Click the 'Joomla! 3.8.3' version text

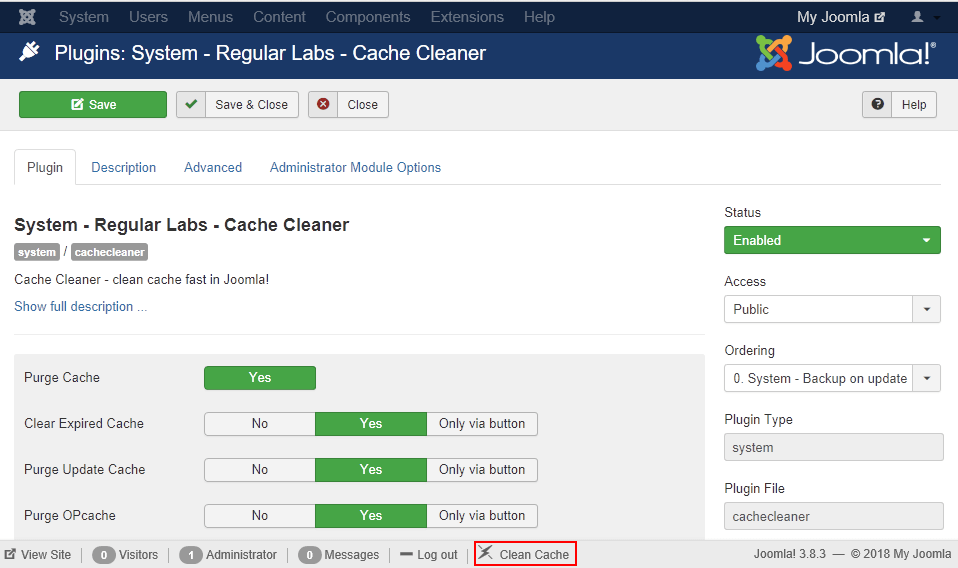(x=789, y=554)
